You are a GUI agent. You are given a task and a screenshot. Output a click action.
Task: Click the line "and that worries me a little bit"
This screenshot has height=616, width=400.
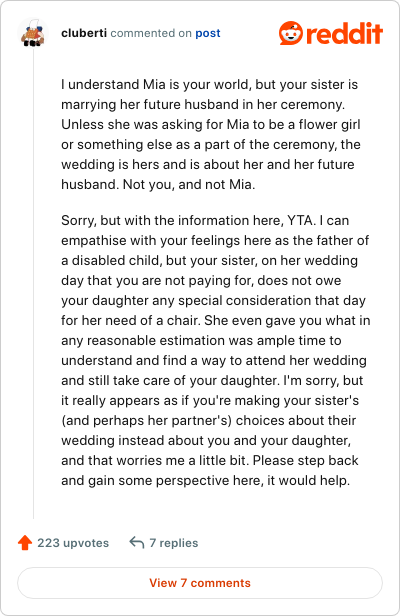pos(210,460)
